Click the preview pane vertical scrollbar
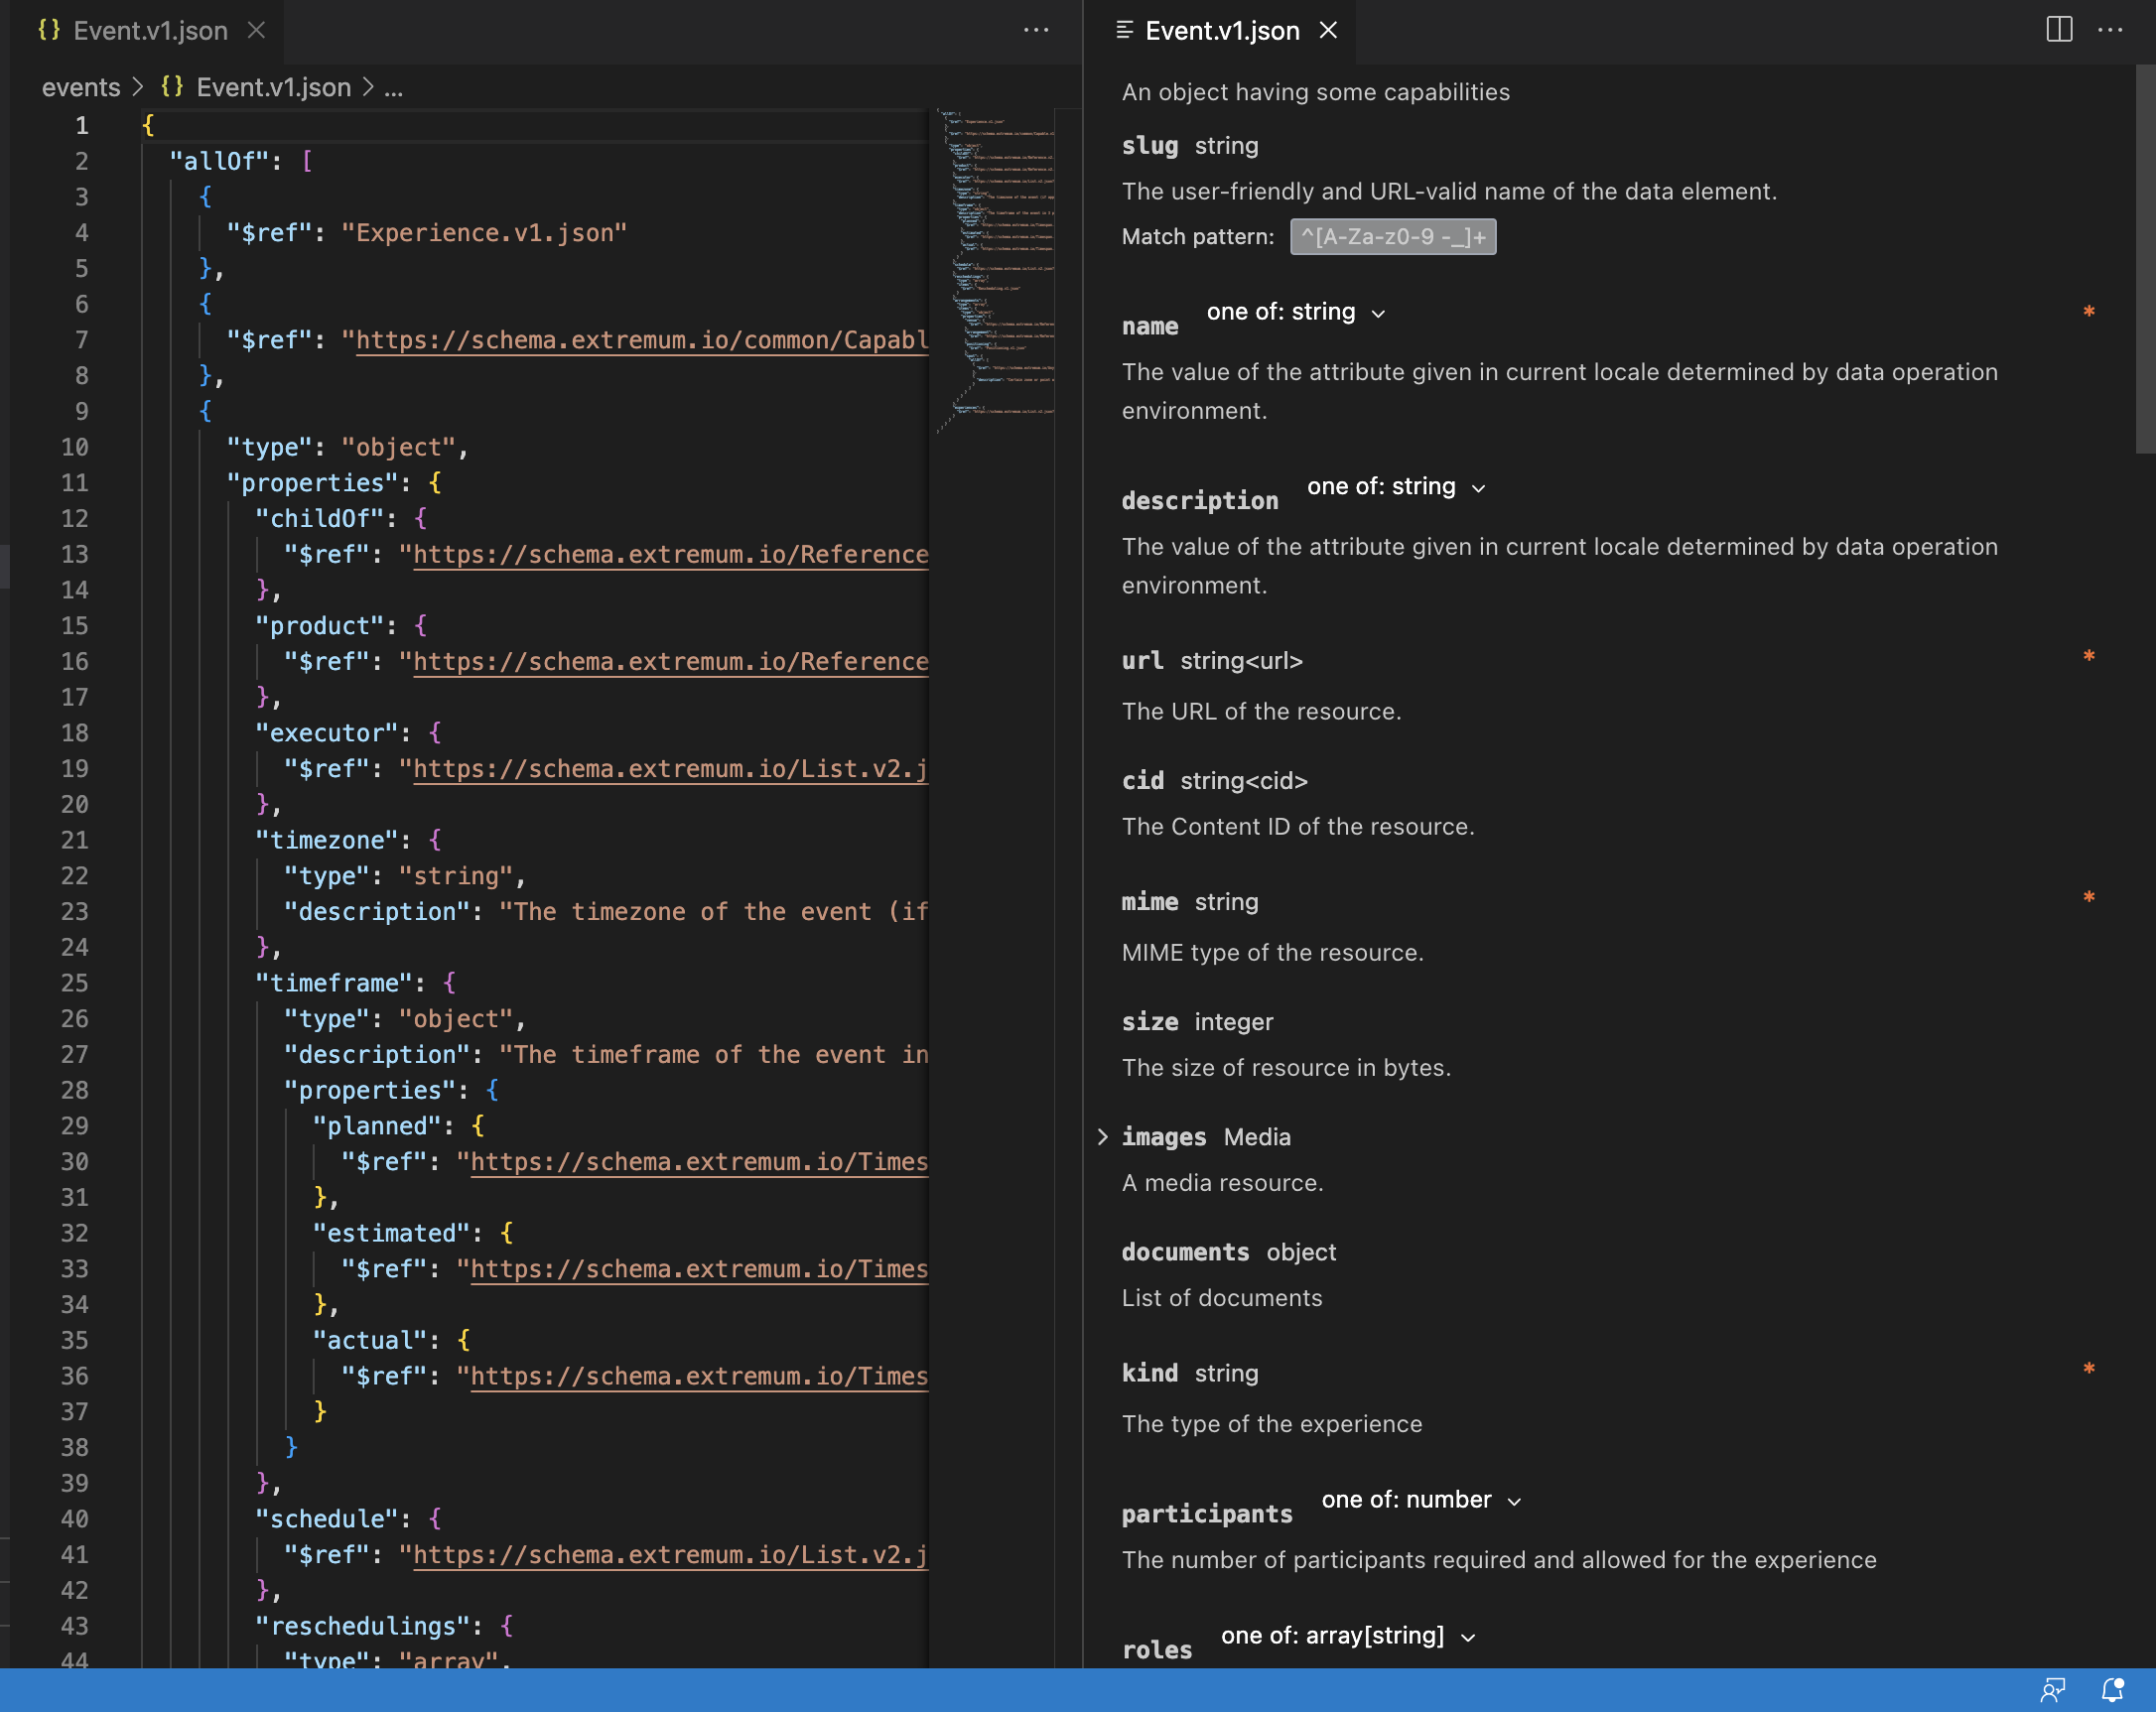 click(2144, 260)
